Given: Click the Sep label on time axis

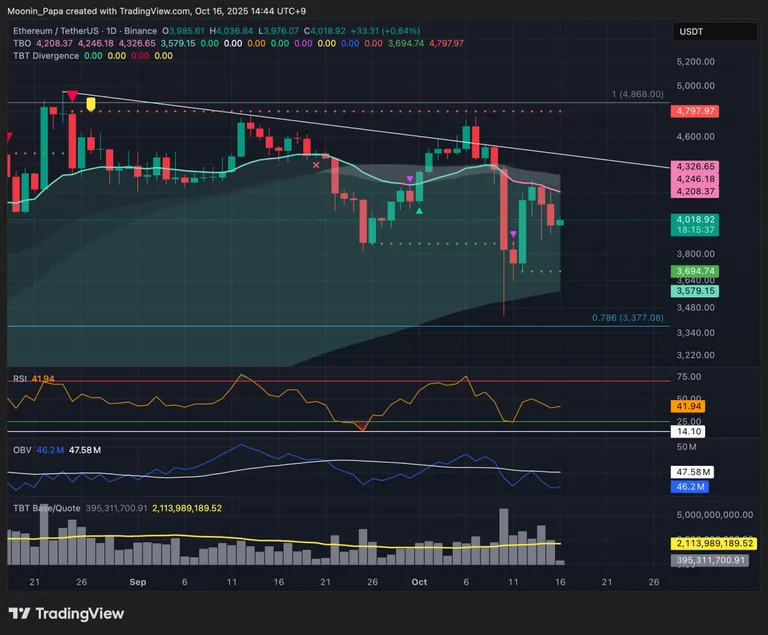Looking at the screenshot, I should pyautogui.click(x=138, y=581).
